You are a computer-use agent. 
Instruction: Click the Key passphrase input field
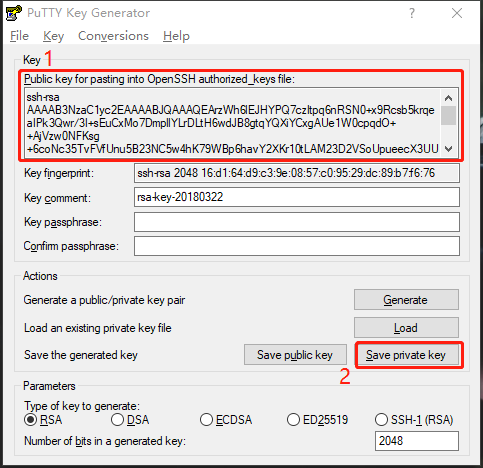tap(297, 222)
